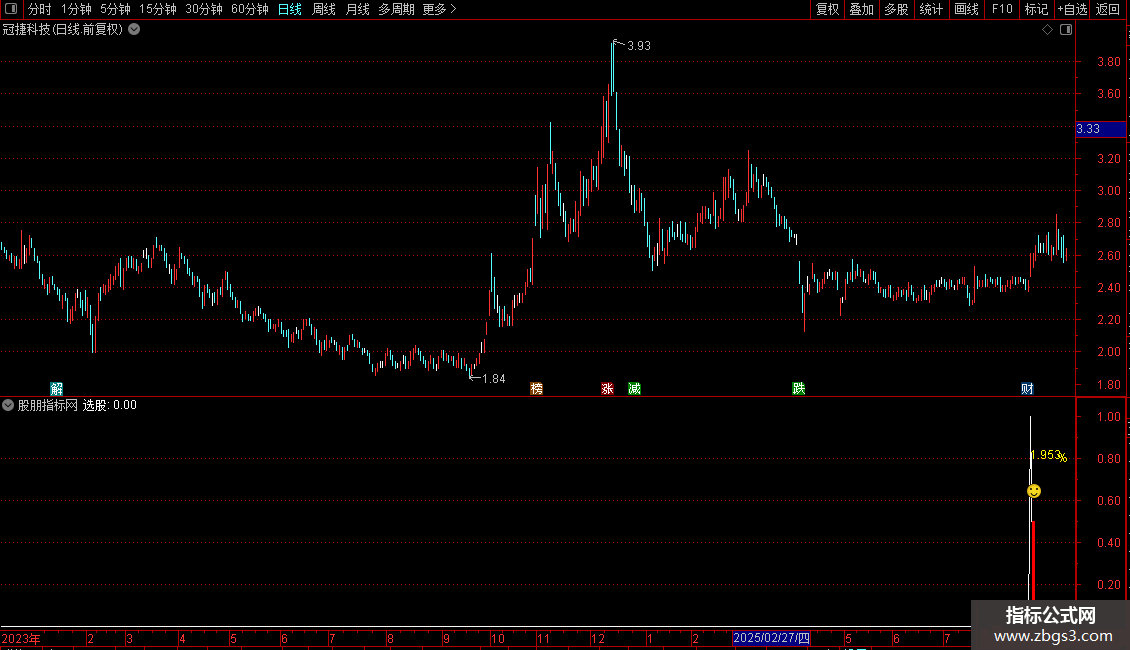The image size is (1130, 650).
Task: Click 返回 to go back
Action: tap(1108, 9)
